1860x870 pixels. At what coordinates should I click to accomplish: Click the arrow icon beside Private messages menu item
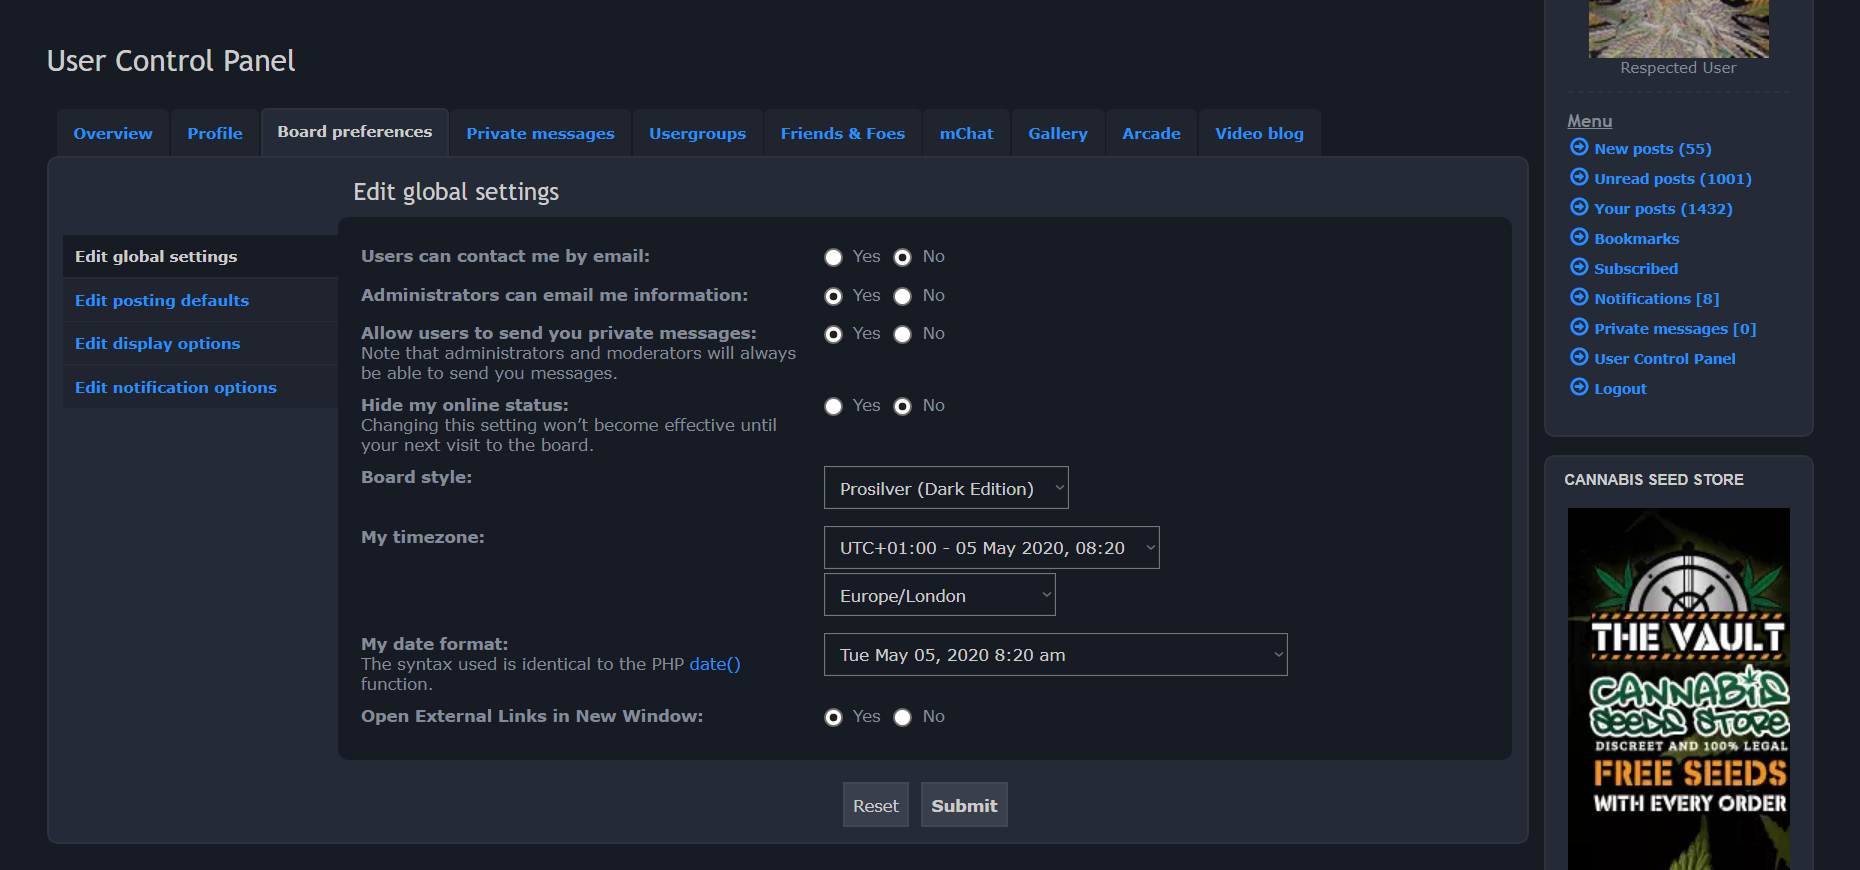1579,328
